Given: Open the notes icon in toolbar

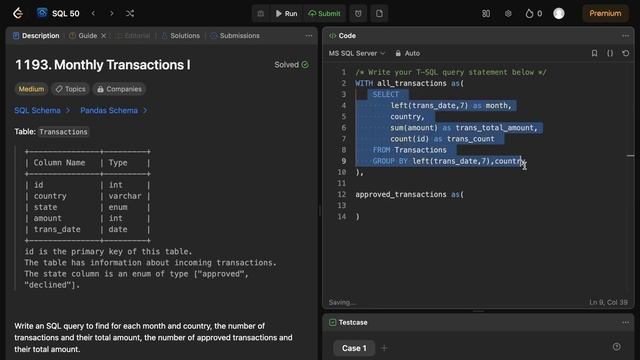Looking at the screenshot, I should tap(379, 13).
